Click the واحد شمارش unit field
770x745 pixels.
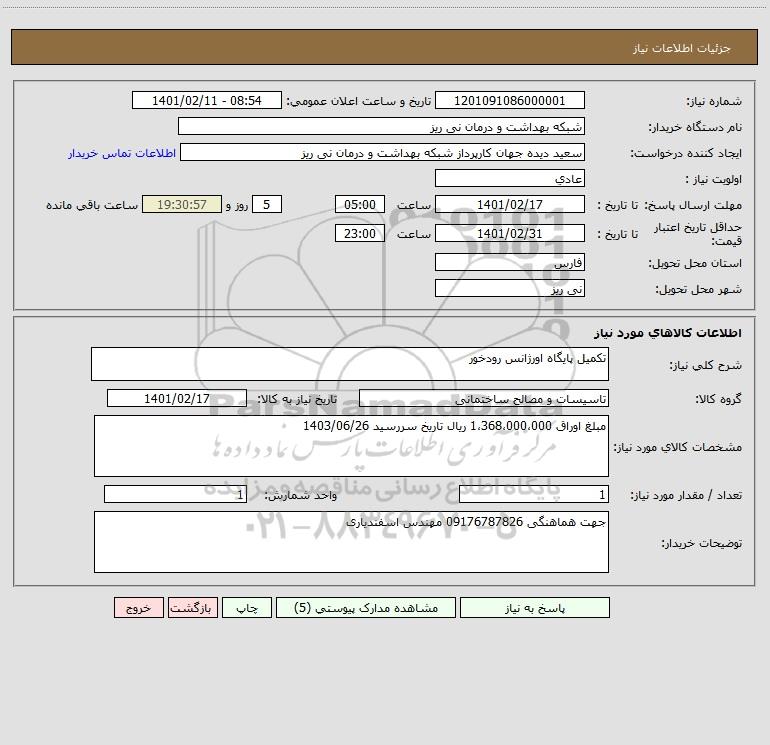click(175, 494)
